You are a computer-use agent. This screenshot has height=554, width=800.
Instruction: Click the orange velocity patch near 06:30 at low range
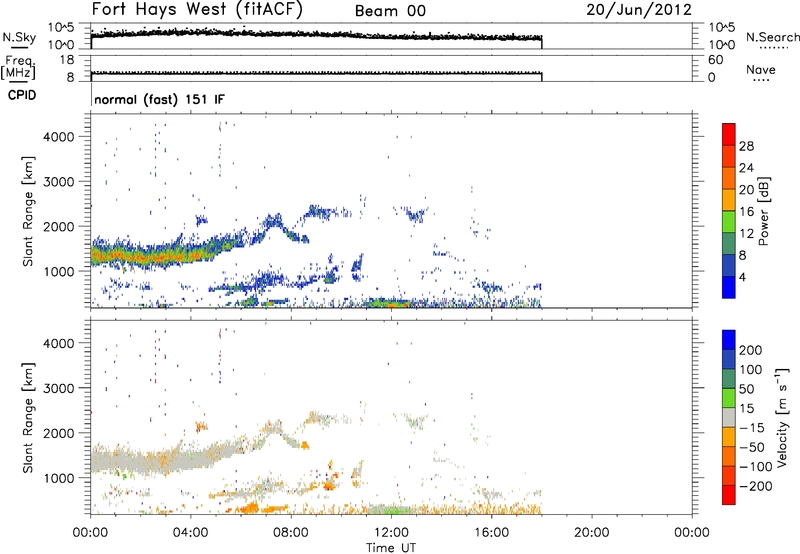249,507
